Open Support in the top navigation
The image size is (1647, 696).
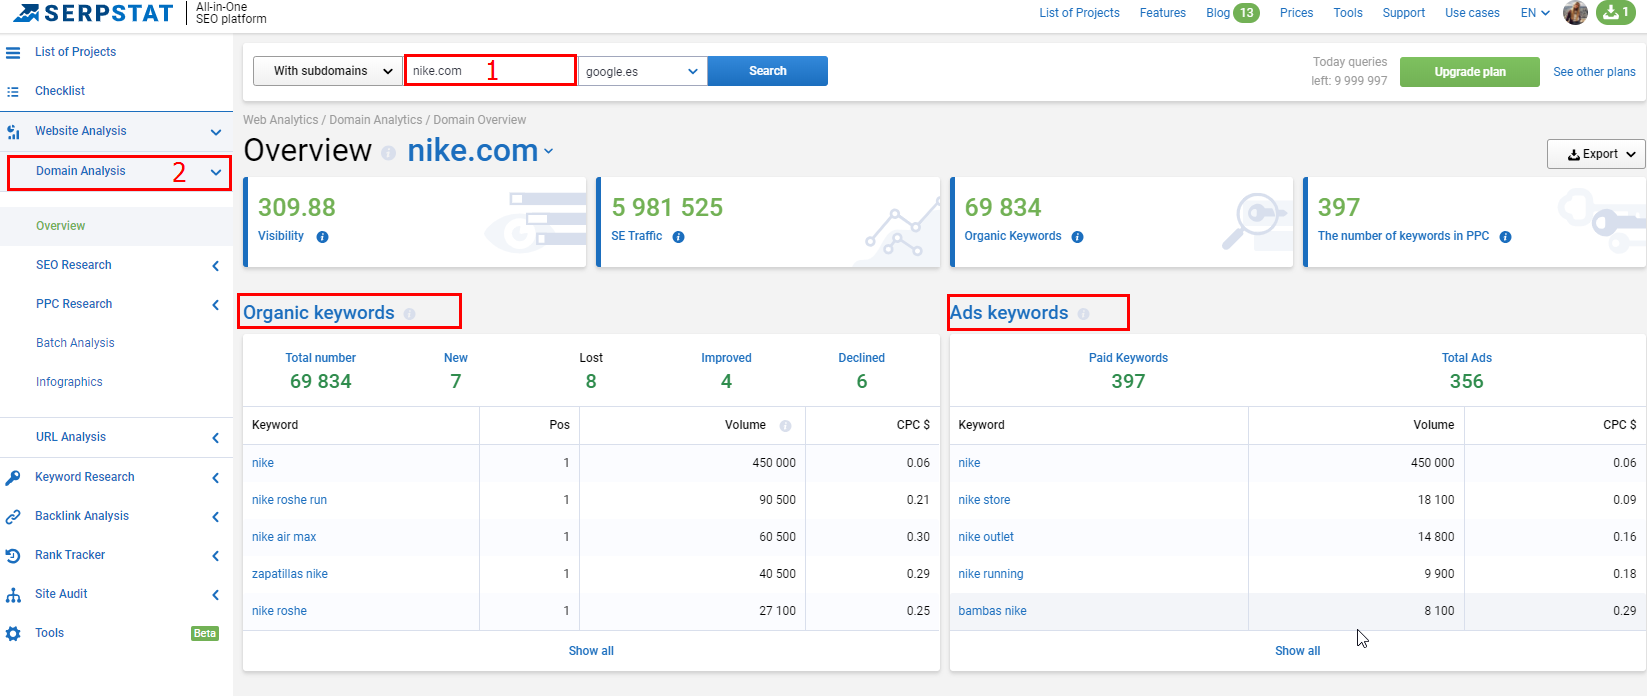pyautogui.click(x=1404, y=13)
